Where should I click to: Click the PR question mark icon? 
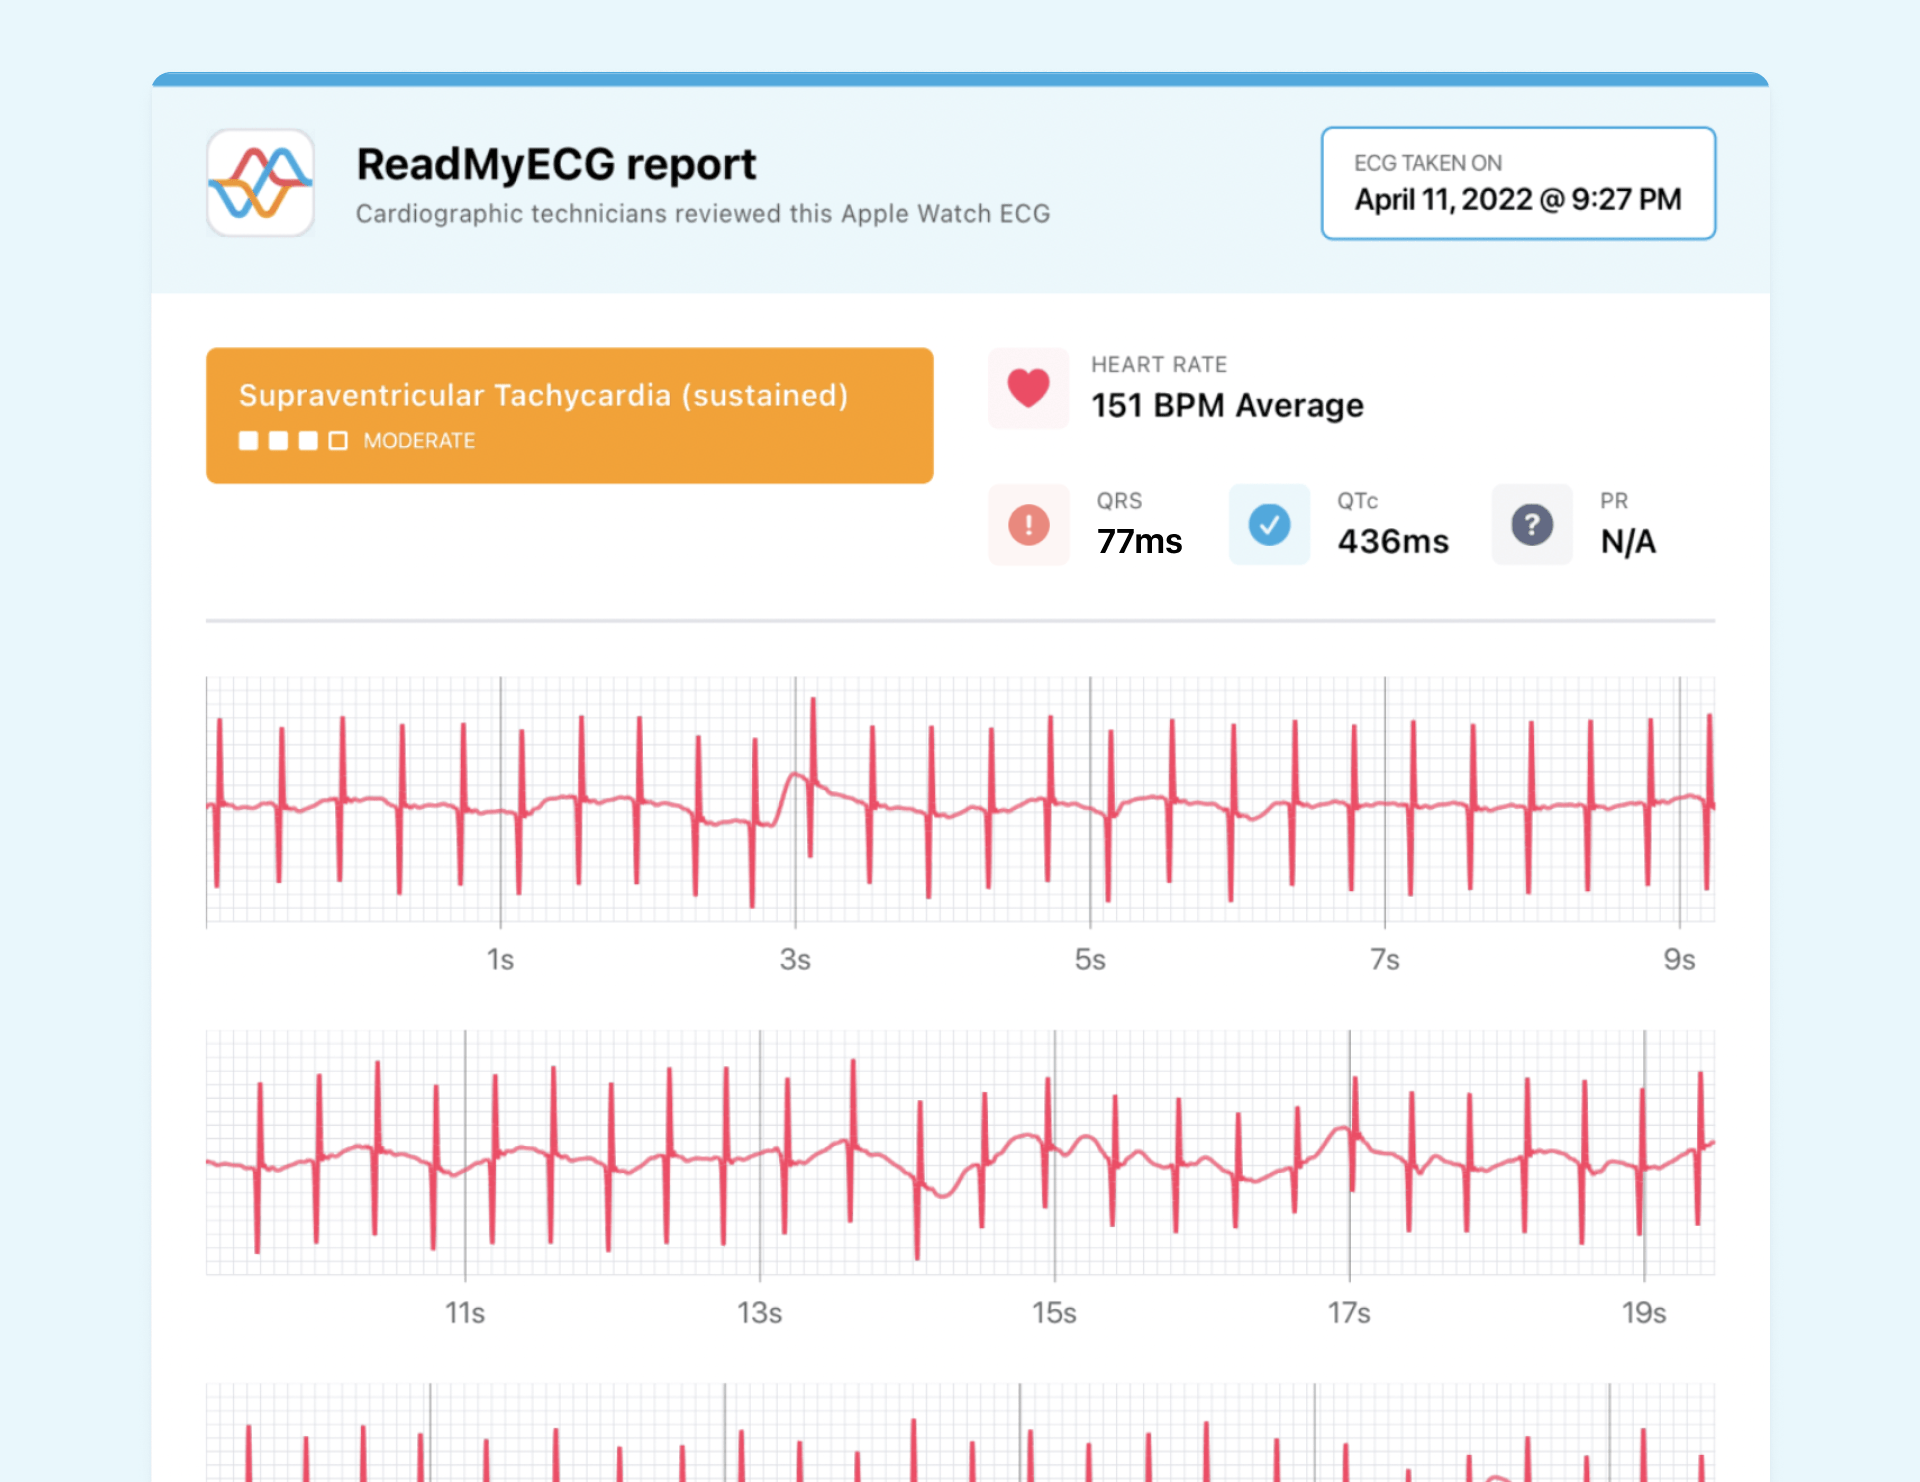coord(1532,524)
